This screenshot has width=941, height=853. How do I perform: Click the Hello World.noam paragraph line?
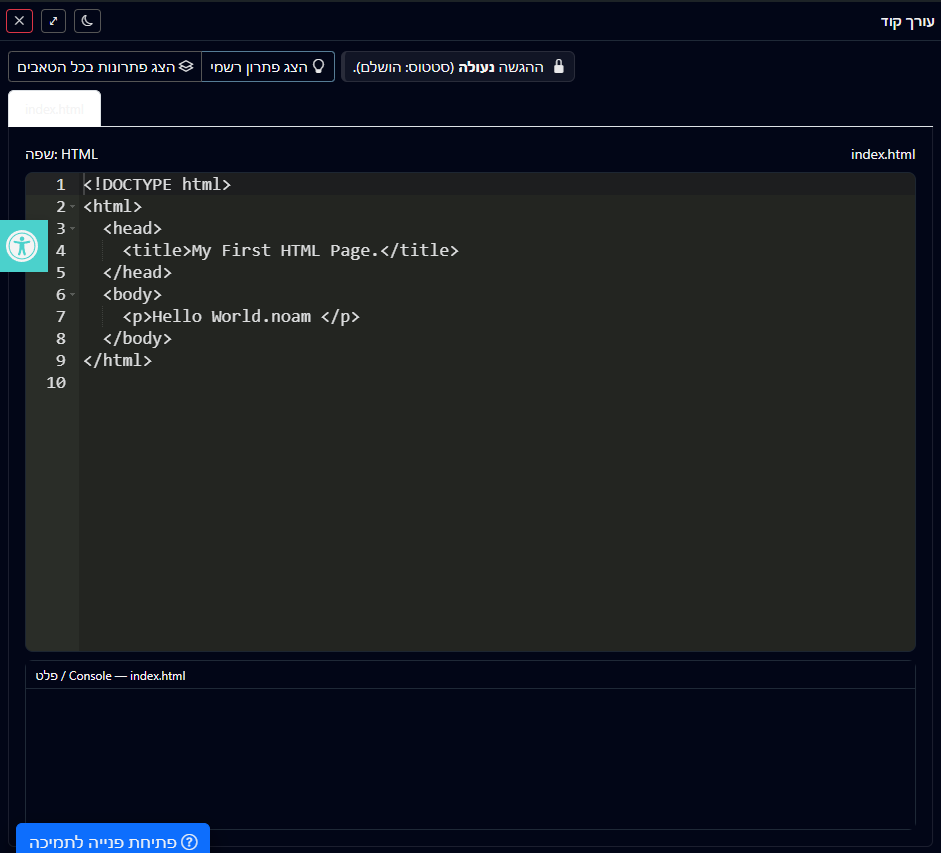coord(241,316)
